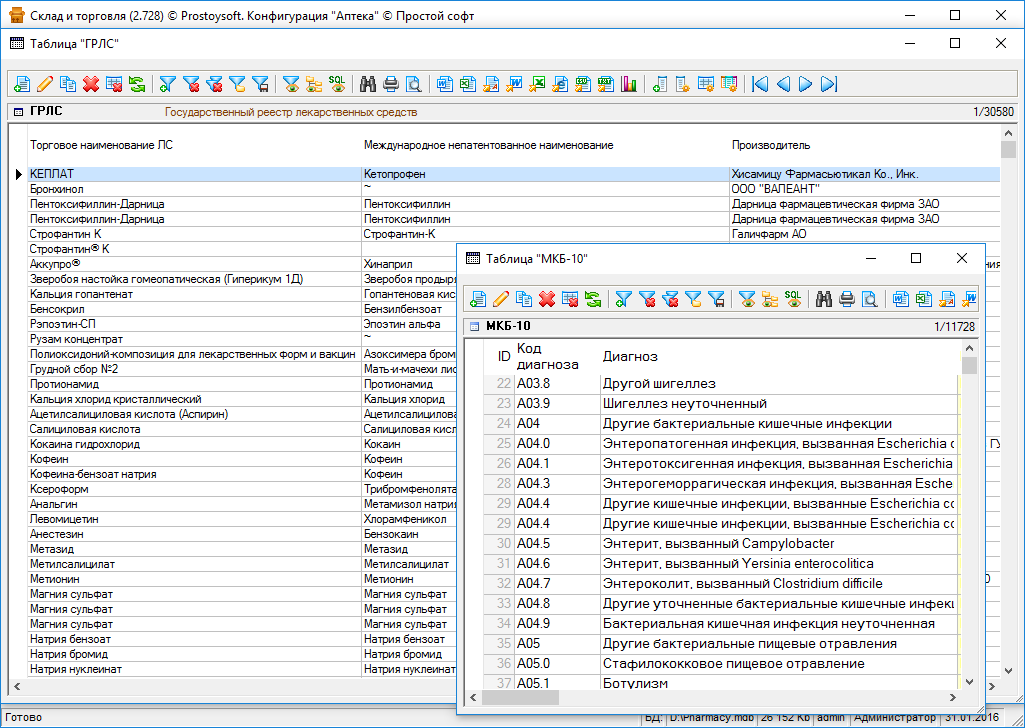The image size is (1025, 728).
Task: Click the 'Администратор' status bar entry
Action: point(895,717)
